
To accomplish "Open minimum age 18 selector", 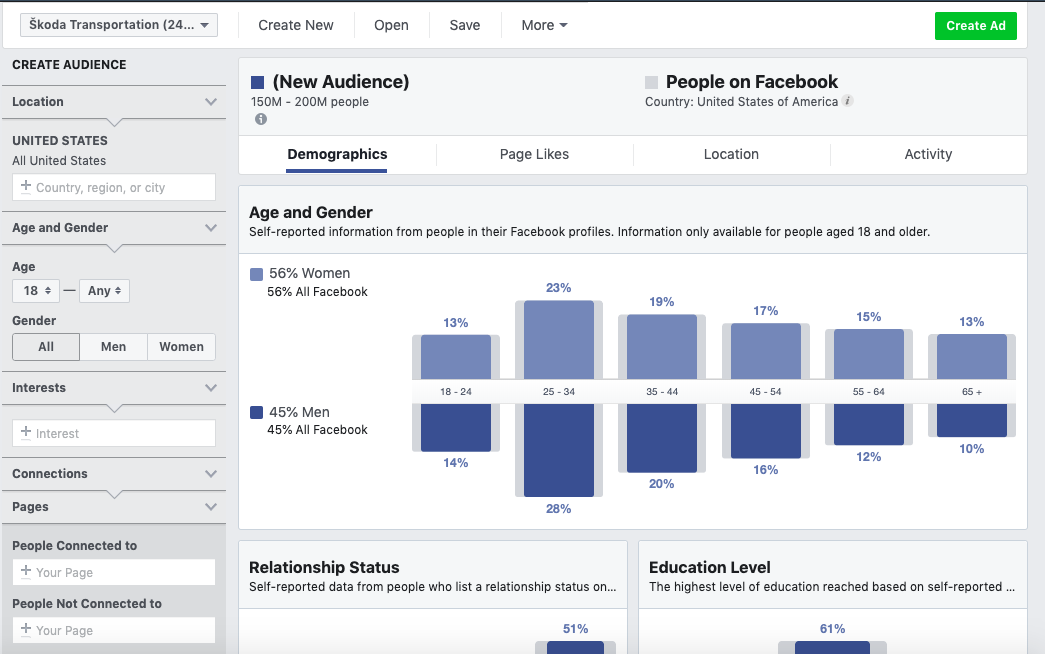I will [x=36, y=291].
